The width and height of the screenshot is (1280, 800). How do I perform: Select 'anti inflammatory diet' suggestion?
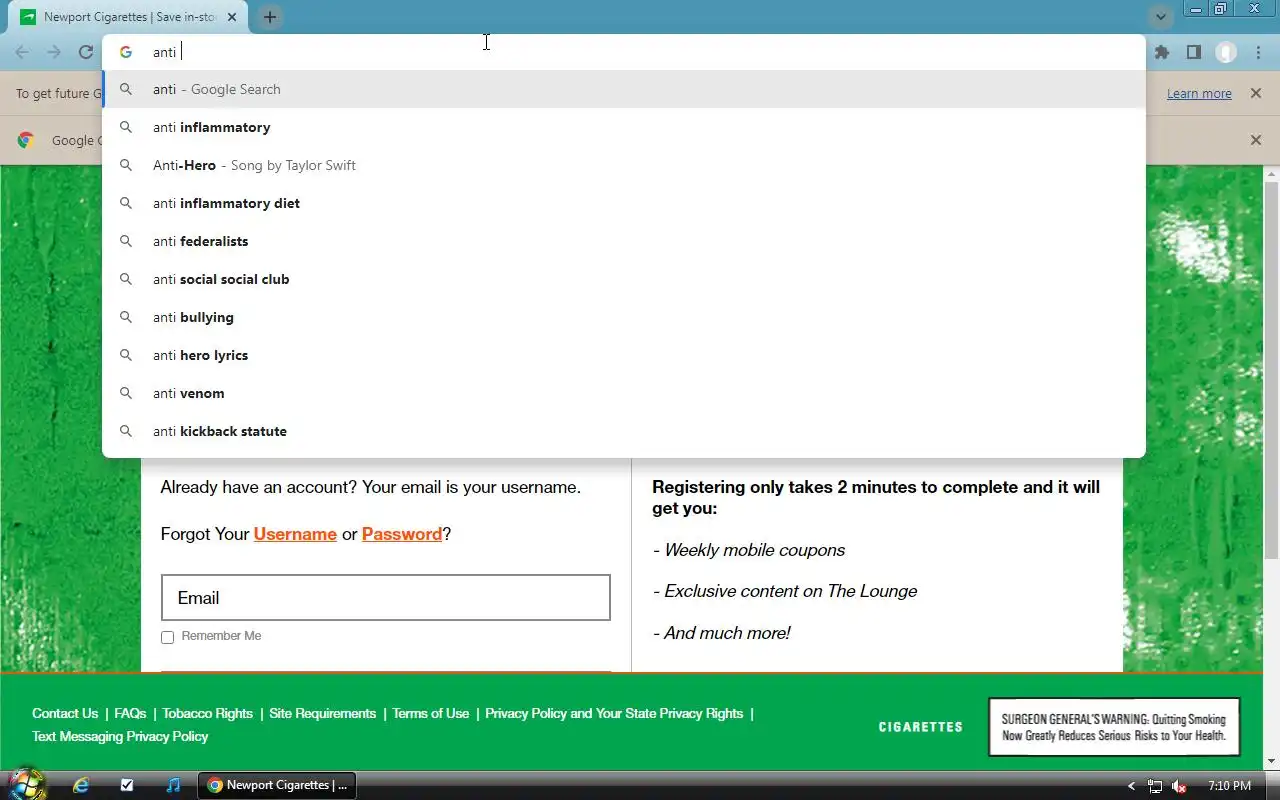click(x=624, y=203)
